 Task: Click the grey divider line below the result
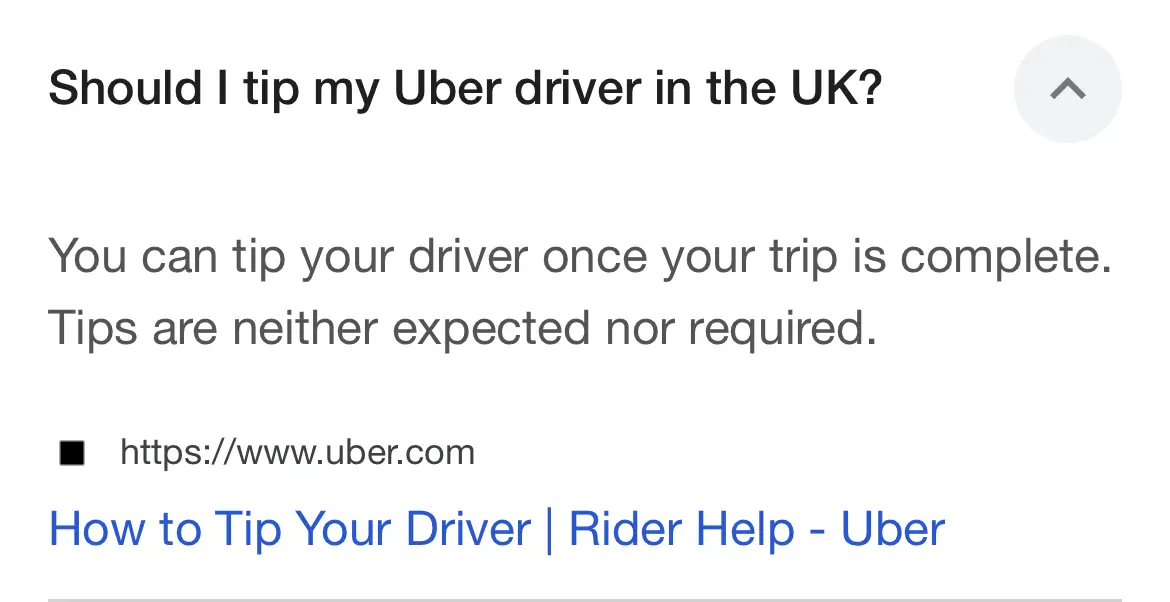(x=585, y=599)
